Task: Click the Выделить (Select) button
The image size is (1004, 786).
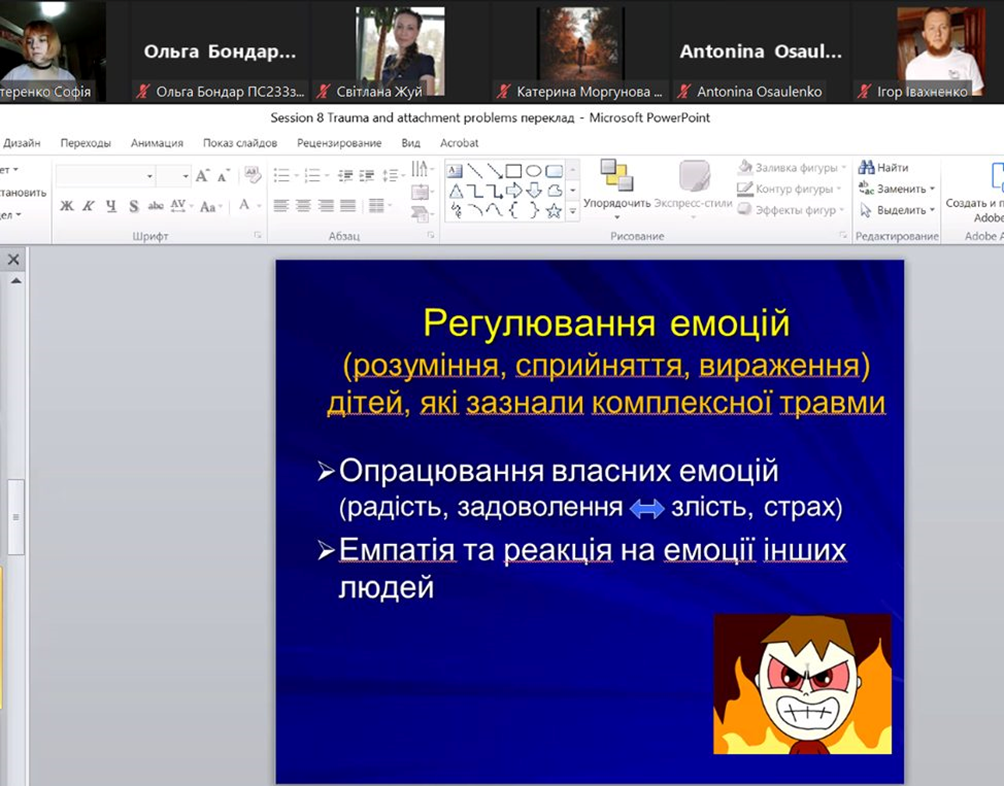Action: point(897,210)
